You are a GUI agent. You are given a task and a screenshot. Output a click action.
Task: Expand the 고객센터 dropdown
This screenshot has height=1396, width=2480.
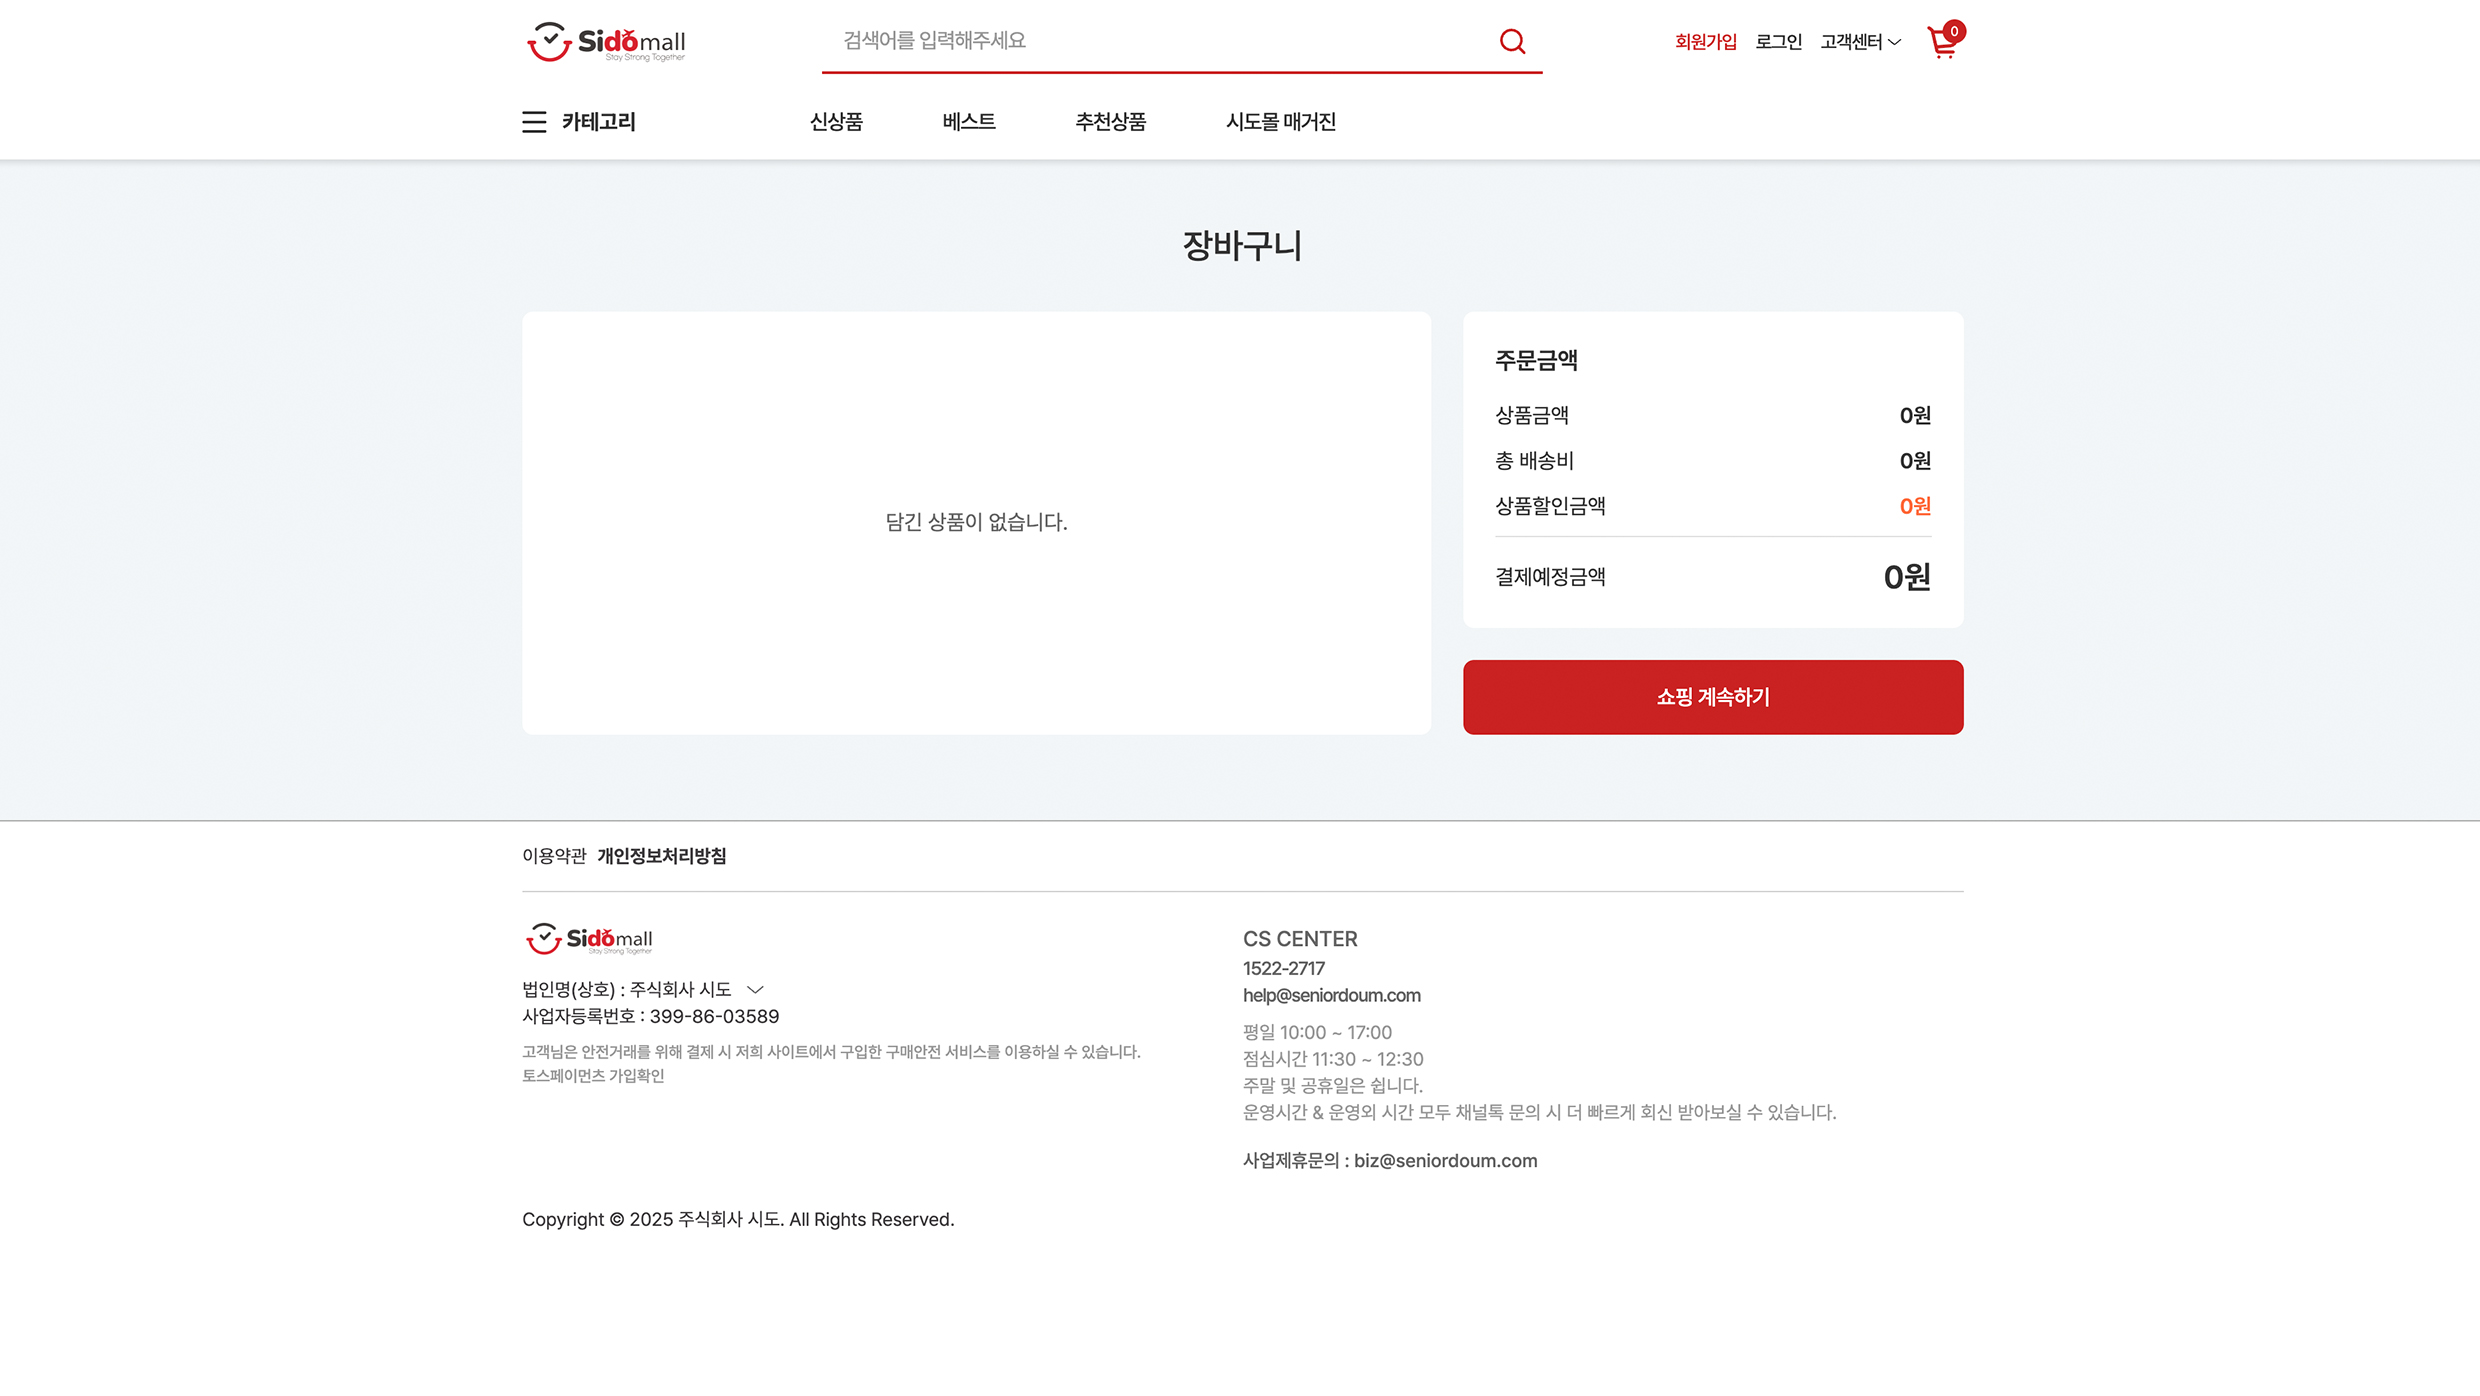1860,42
